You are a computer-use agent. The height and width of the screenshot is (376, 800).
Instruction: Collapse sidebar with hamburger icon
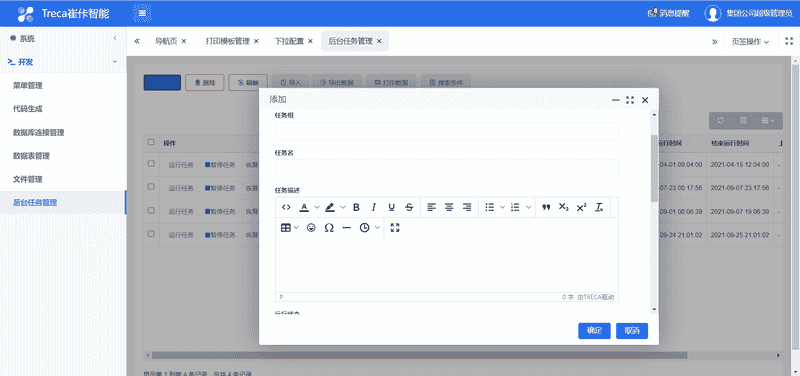point(142,13)
